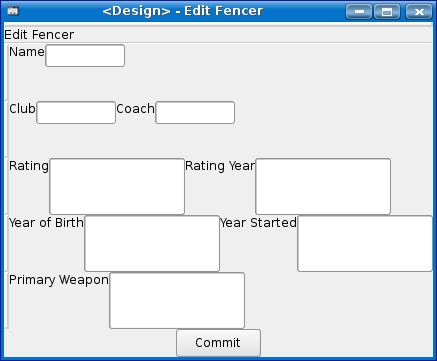Click the Year Started label

[258, 223]
